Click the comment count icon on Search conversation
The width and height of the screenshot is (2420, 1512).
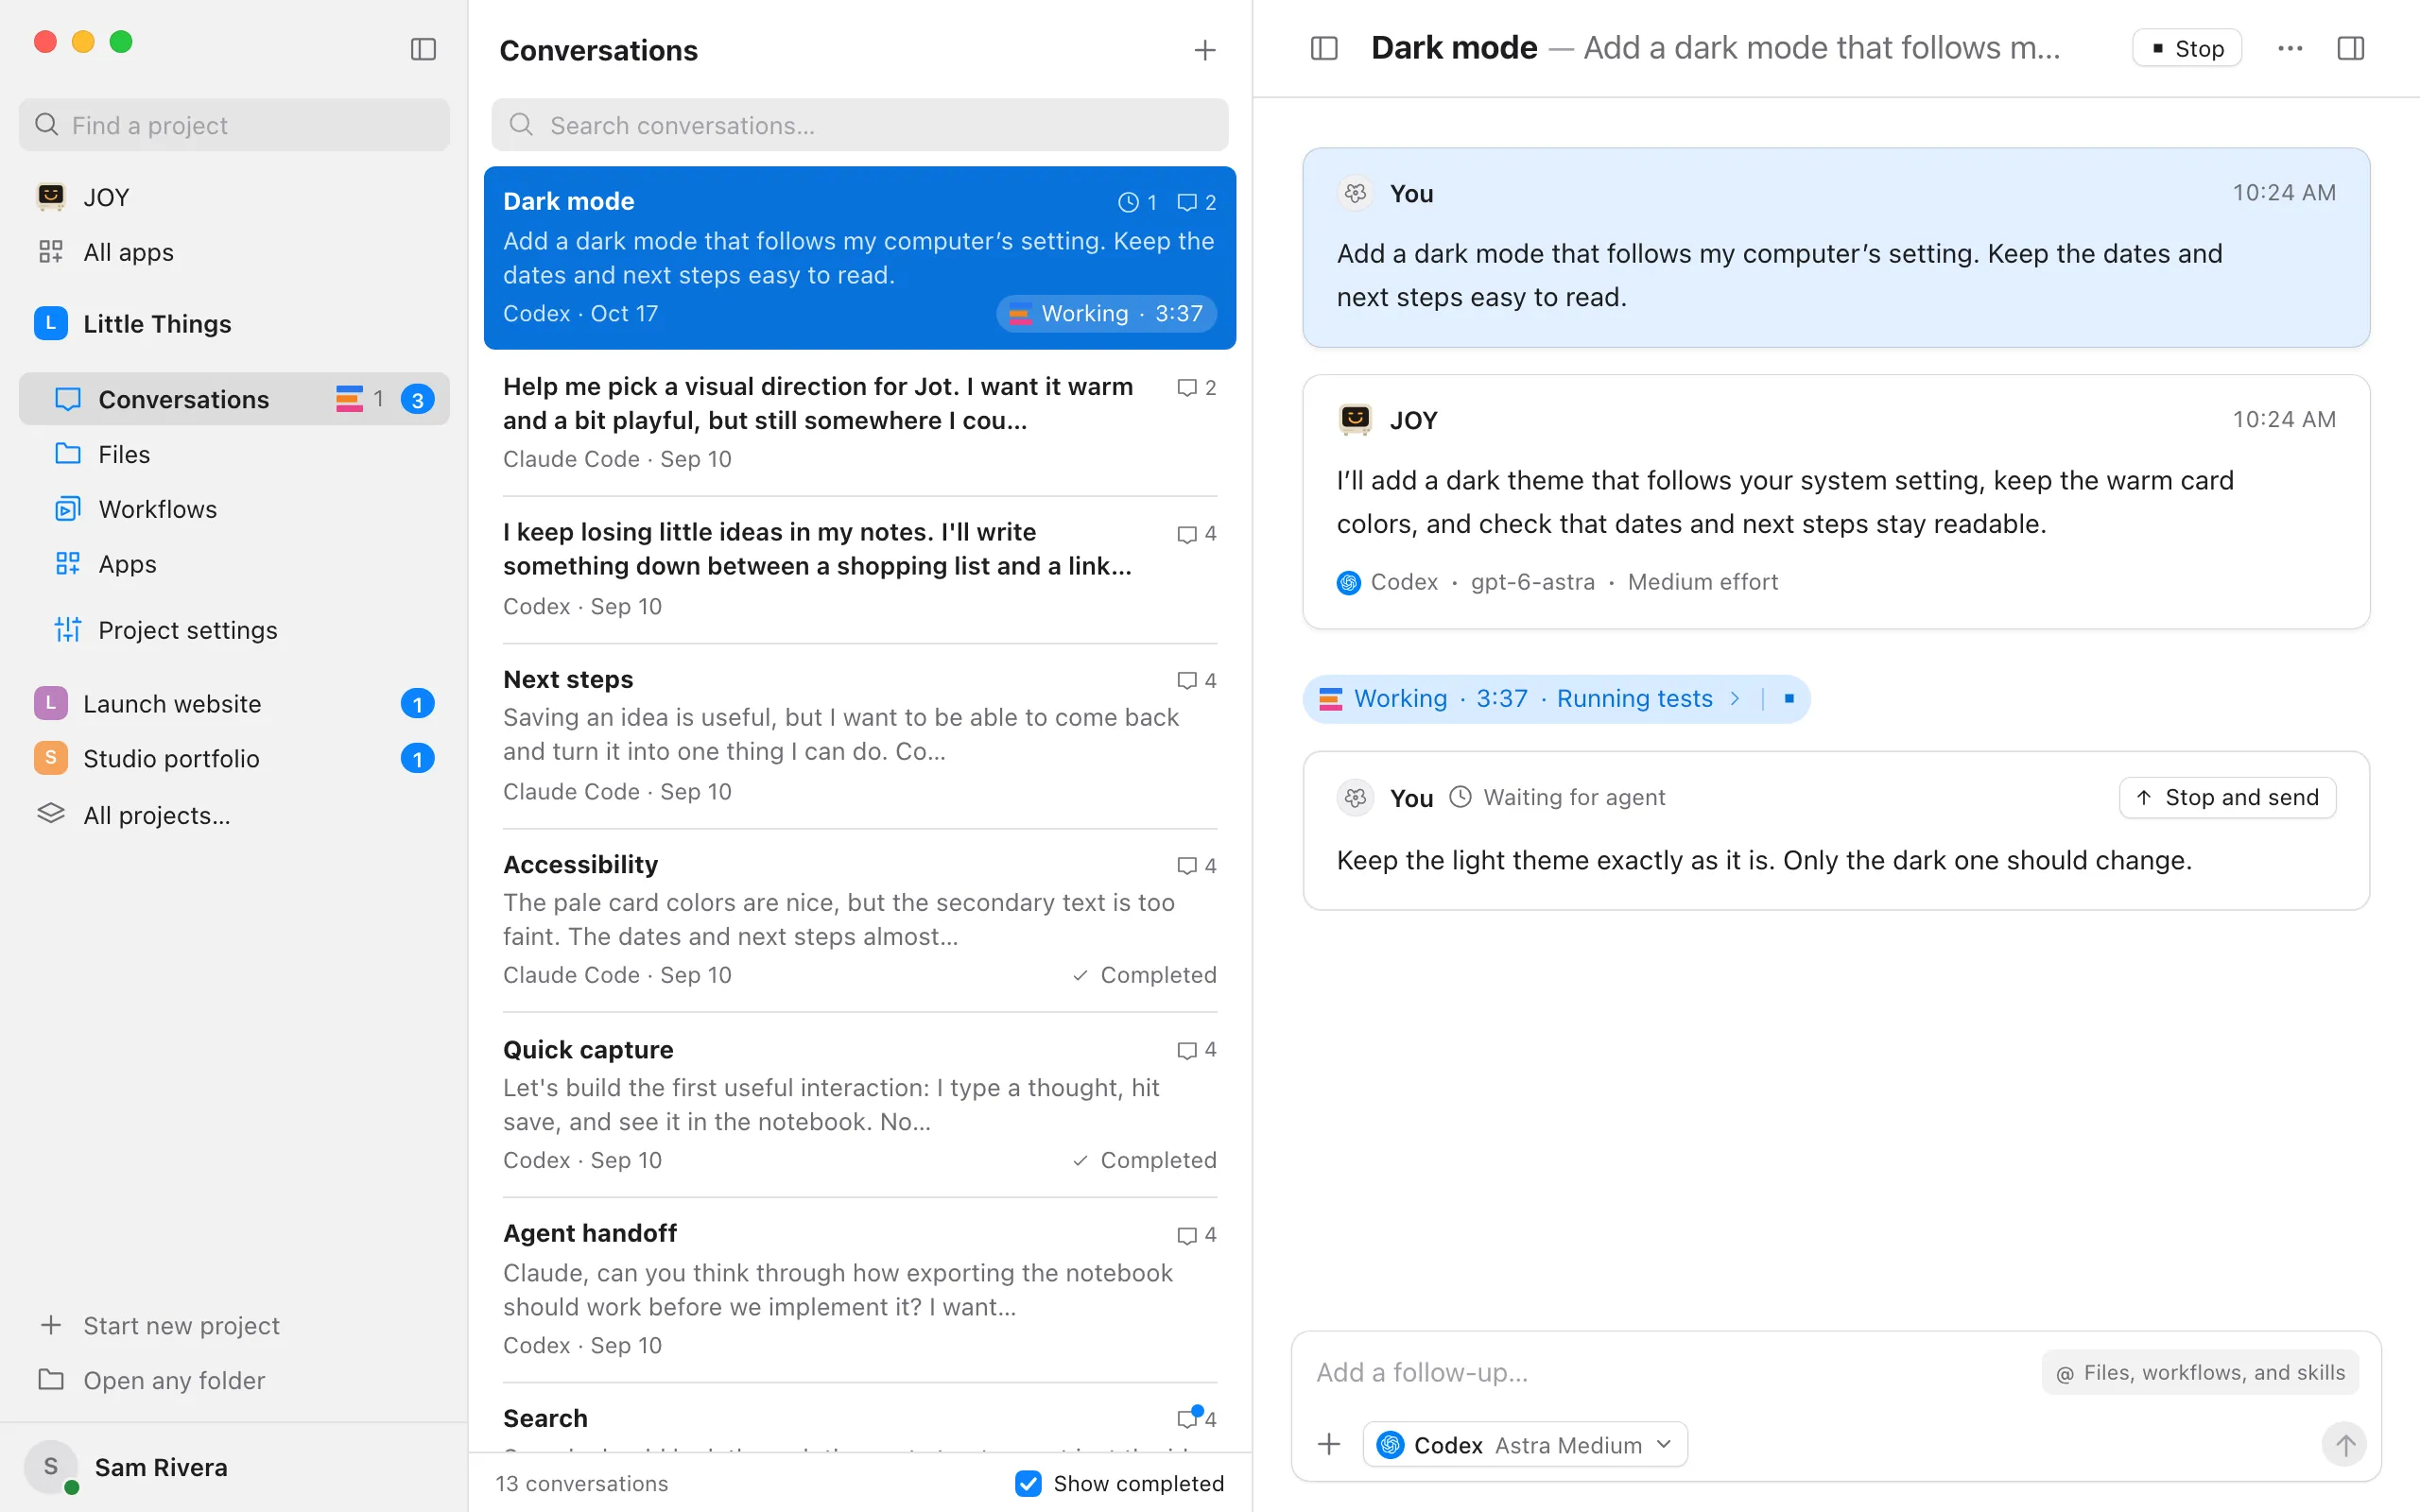pyautogui.click(x=1188, y=1418)
